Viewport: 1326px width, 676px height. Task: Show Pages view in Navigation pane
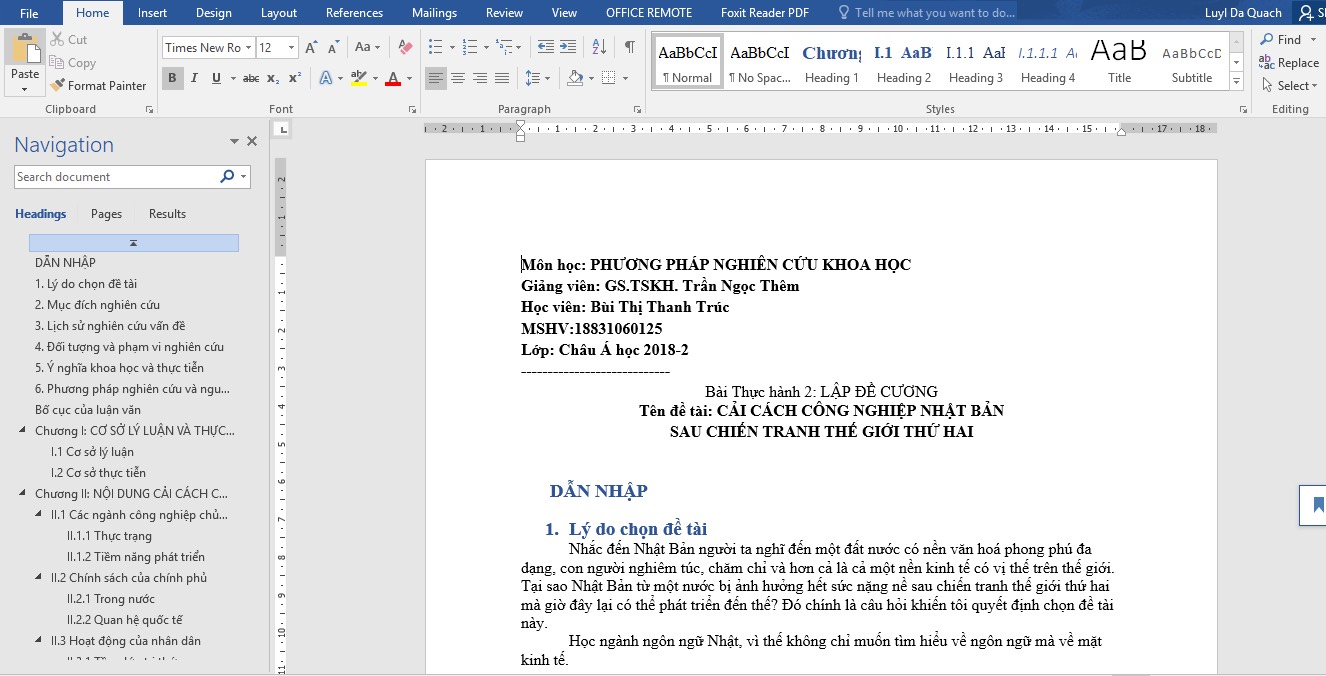(106, 214)
